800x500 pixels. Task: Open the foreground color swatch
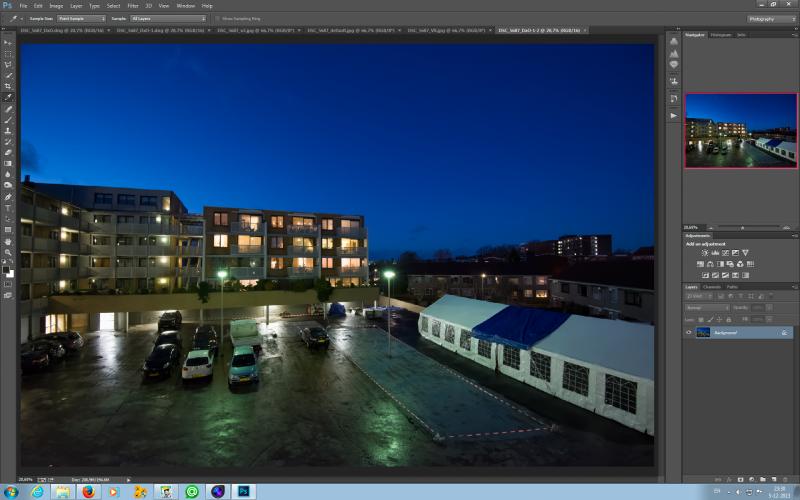(x=6, y=270)
